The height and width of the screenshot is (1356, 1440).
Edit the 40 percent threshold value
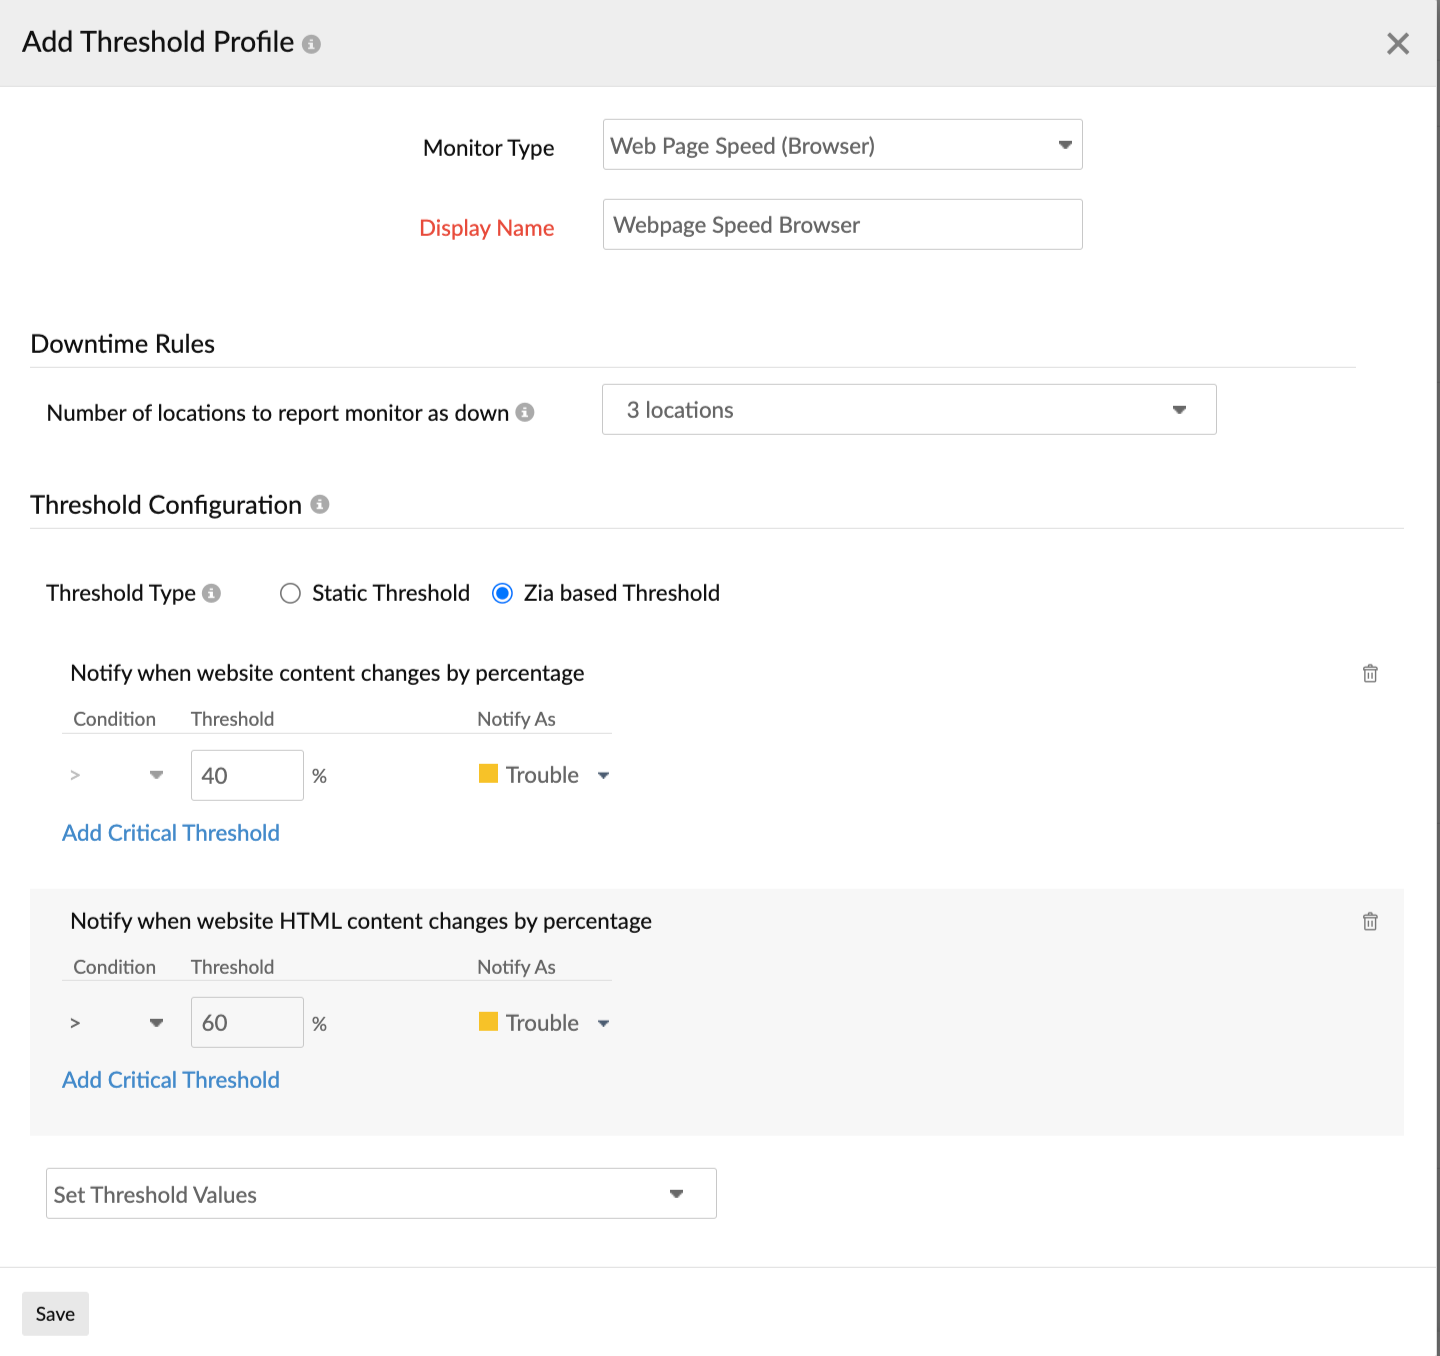click(246, 774)
